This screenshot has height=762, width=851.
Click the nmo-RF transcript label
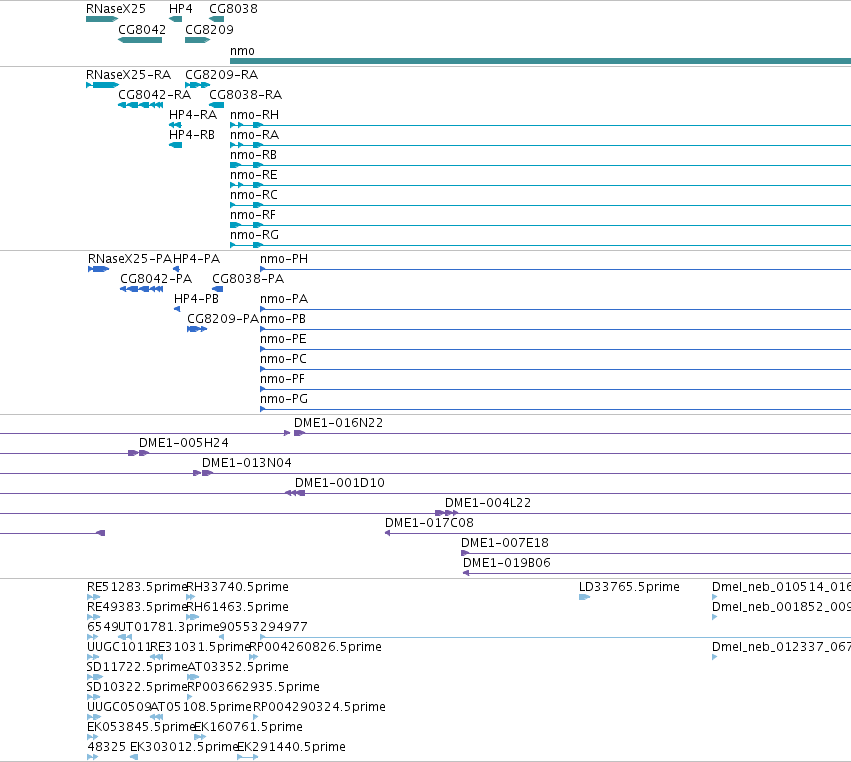[x=253, y=215]
